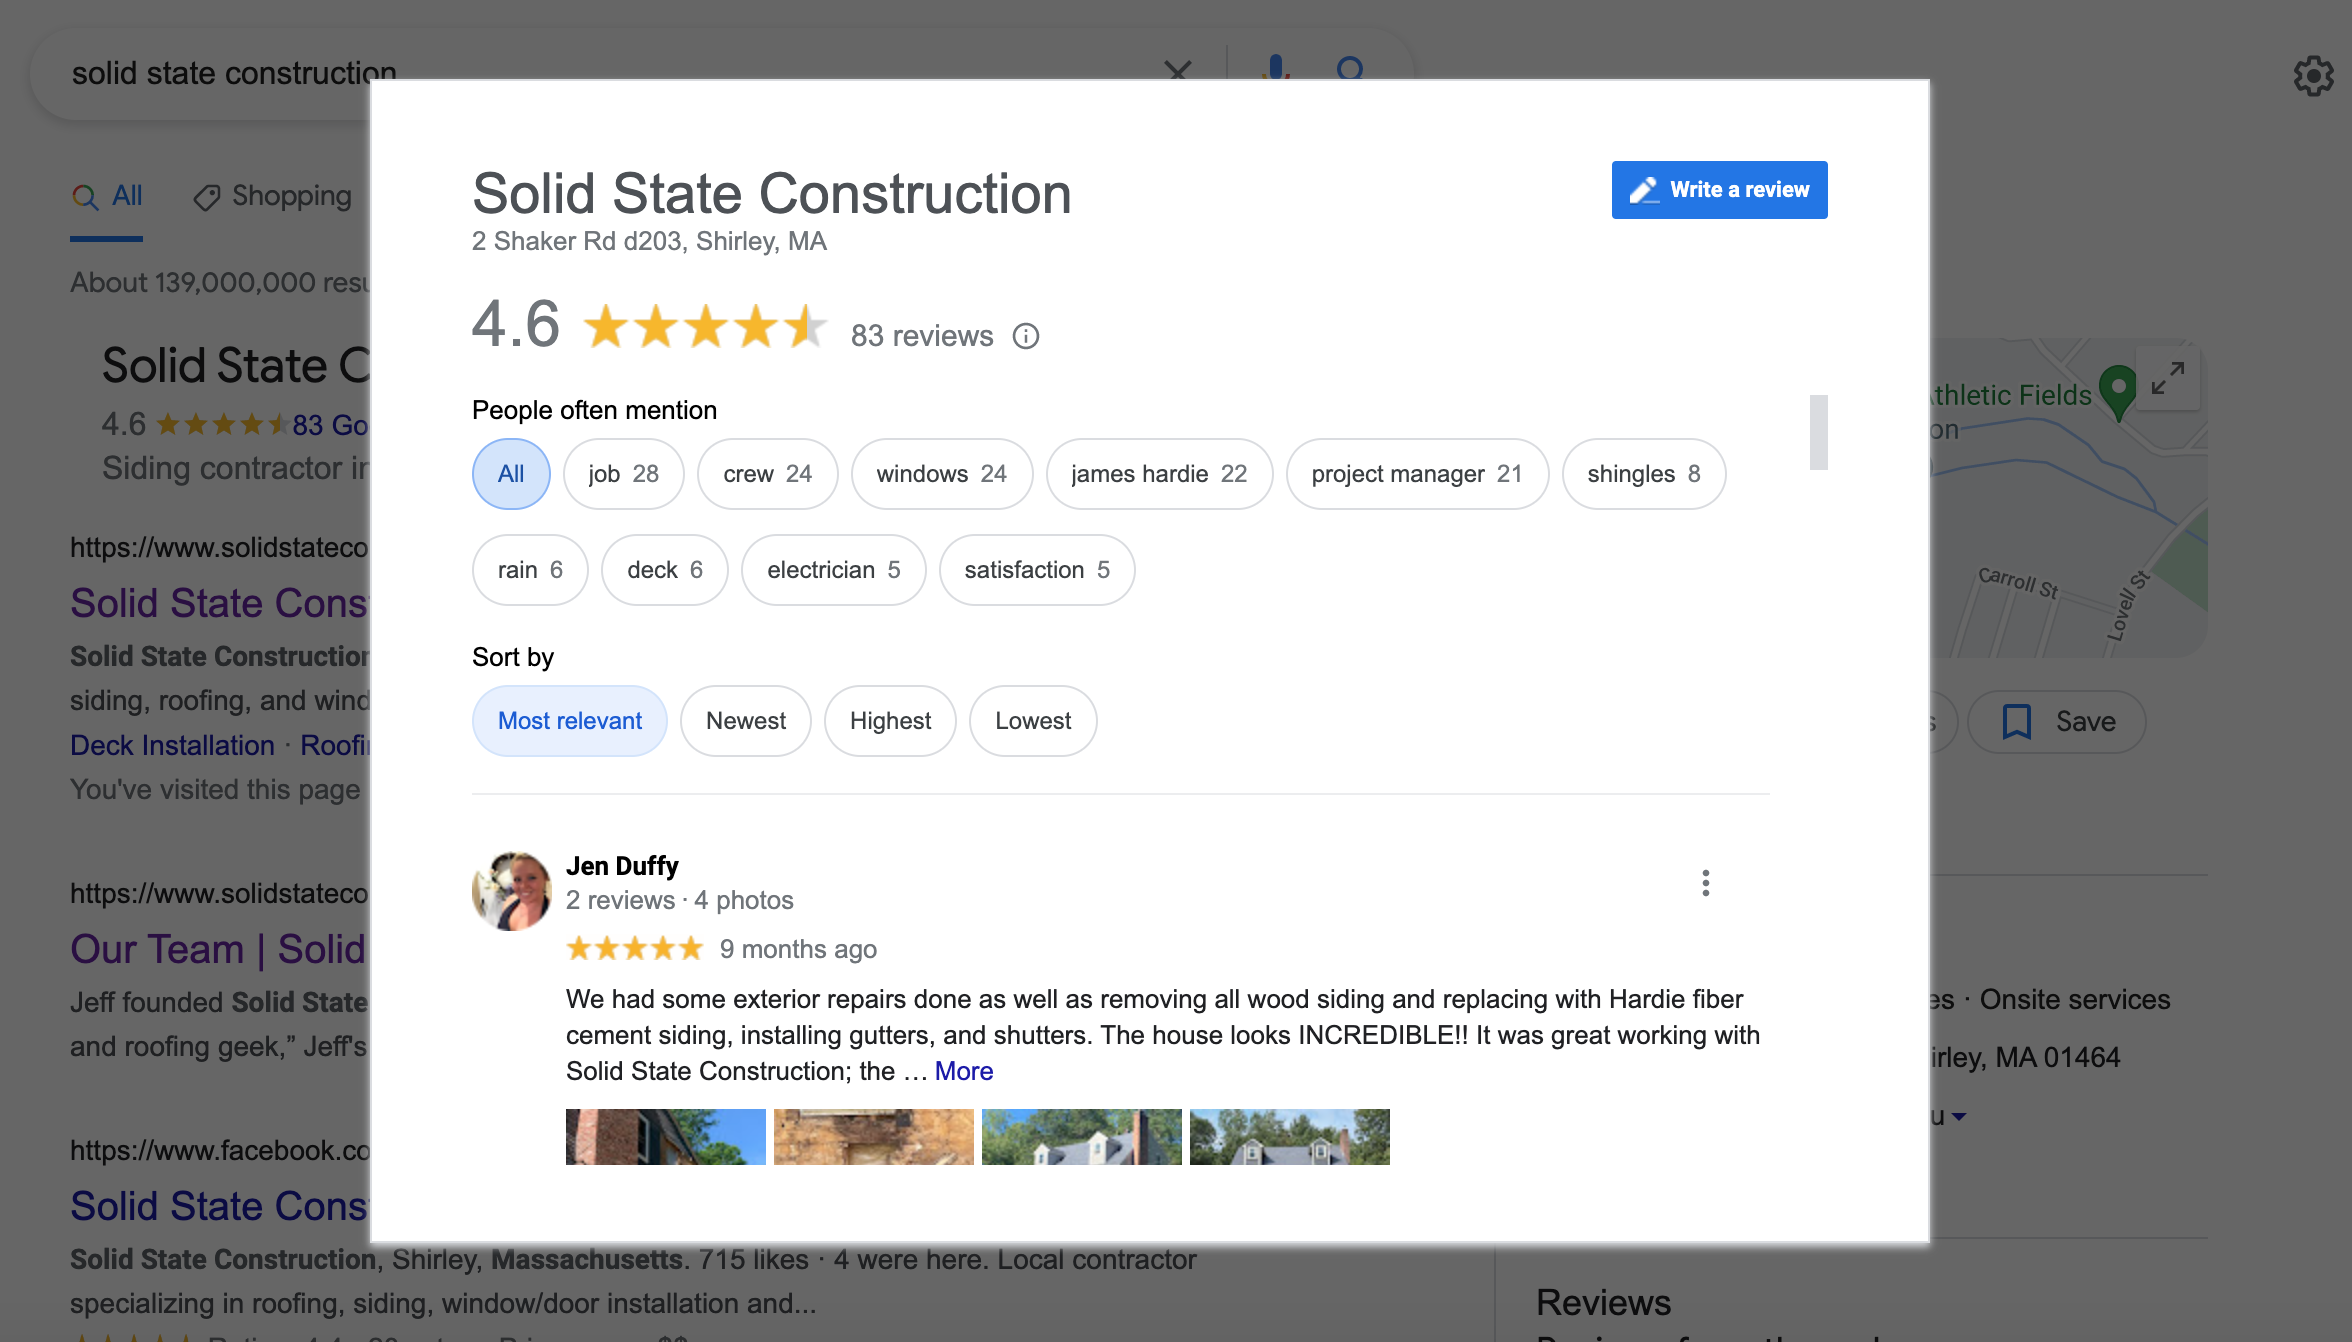
Task: Filter reviews by shingles 8
Action: coord(1644,474)
